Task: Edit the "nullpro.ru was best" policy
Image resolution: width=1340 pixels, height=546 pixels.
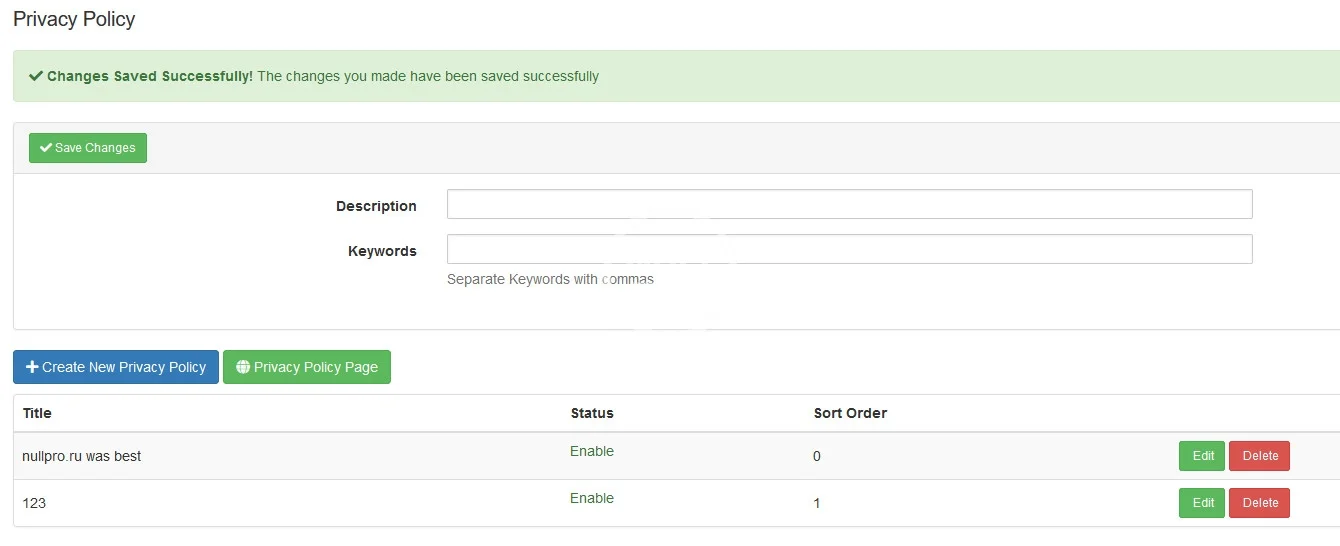Action: tap(1201, 456)
